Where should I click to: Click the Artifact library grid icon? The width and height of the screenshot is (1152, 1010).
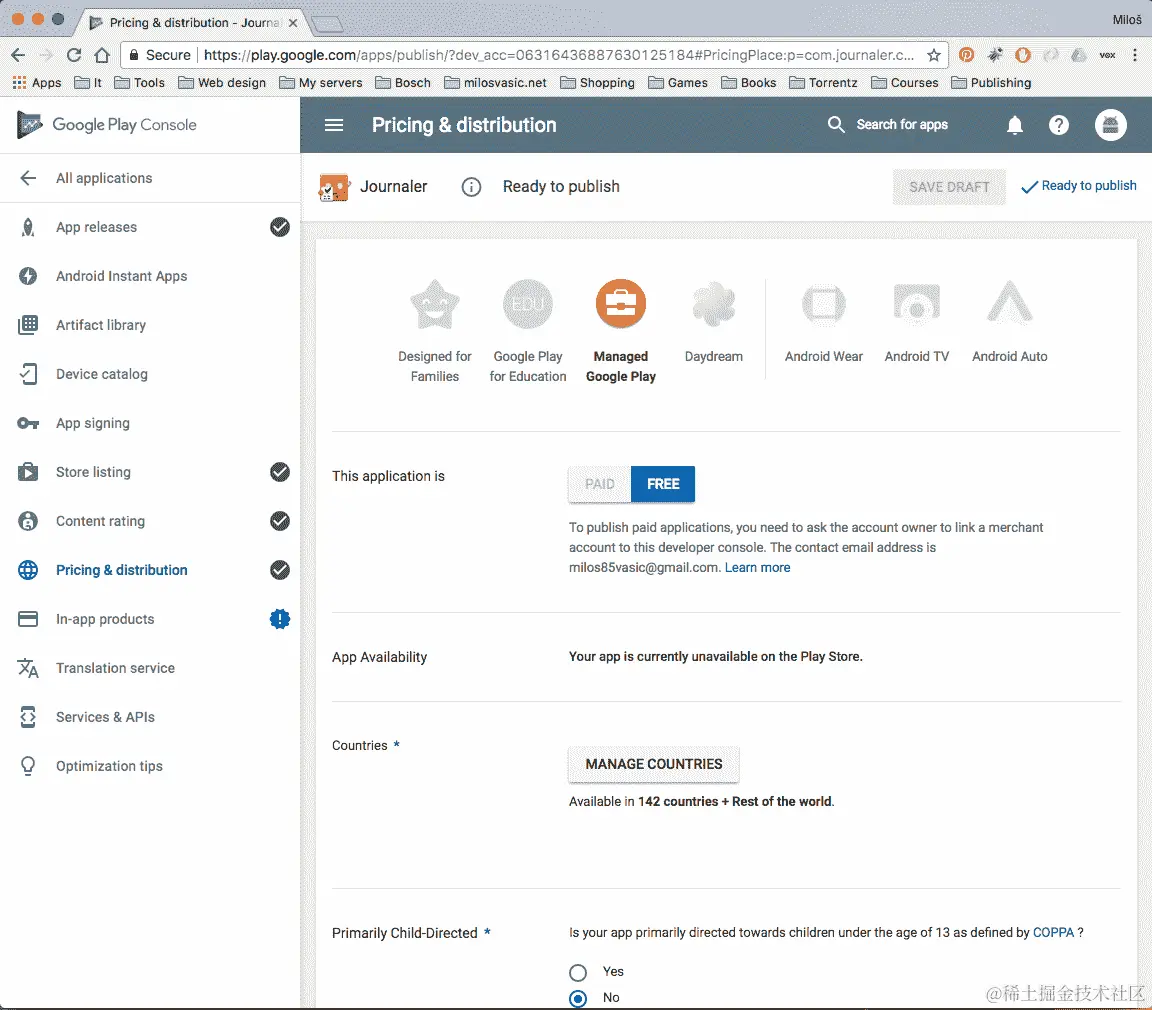click(x=28, y=325)
